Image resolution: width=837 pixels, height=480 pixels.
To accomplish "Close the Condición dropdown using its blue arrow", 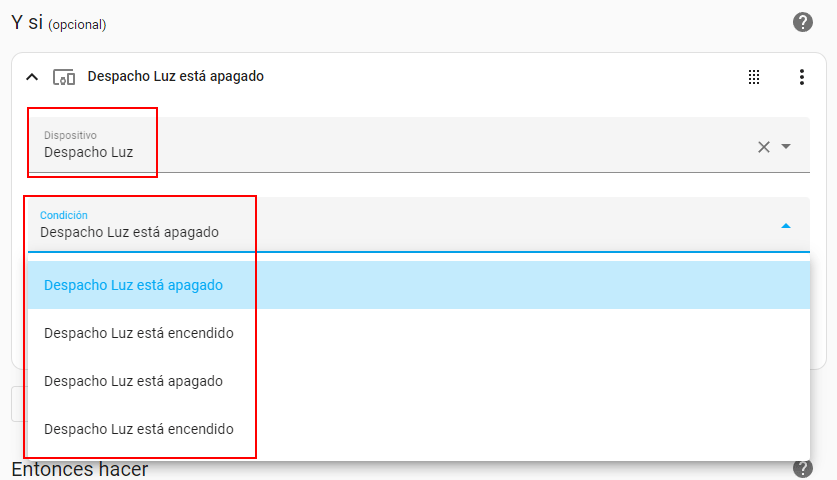I will [x=786, y=226].
